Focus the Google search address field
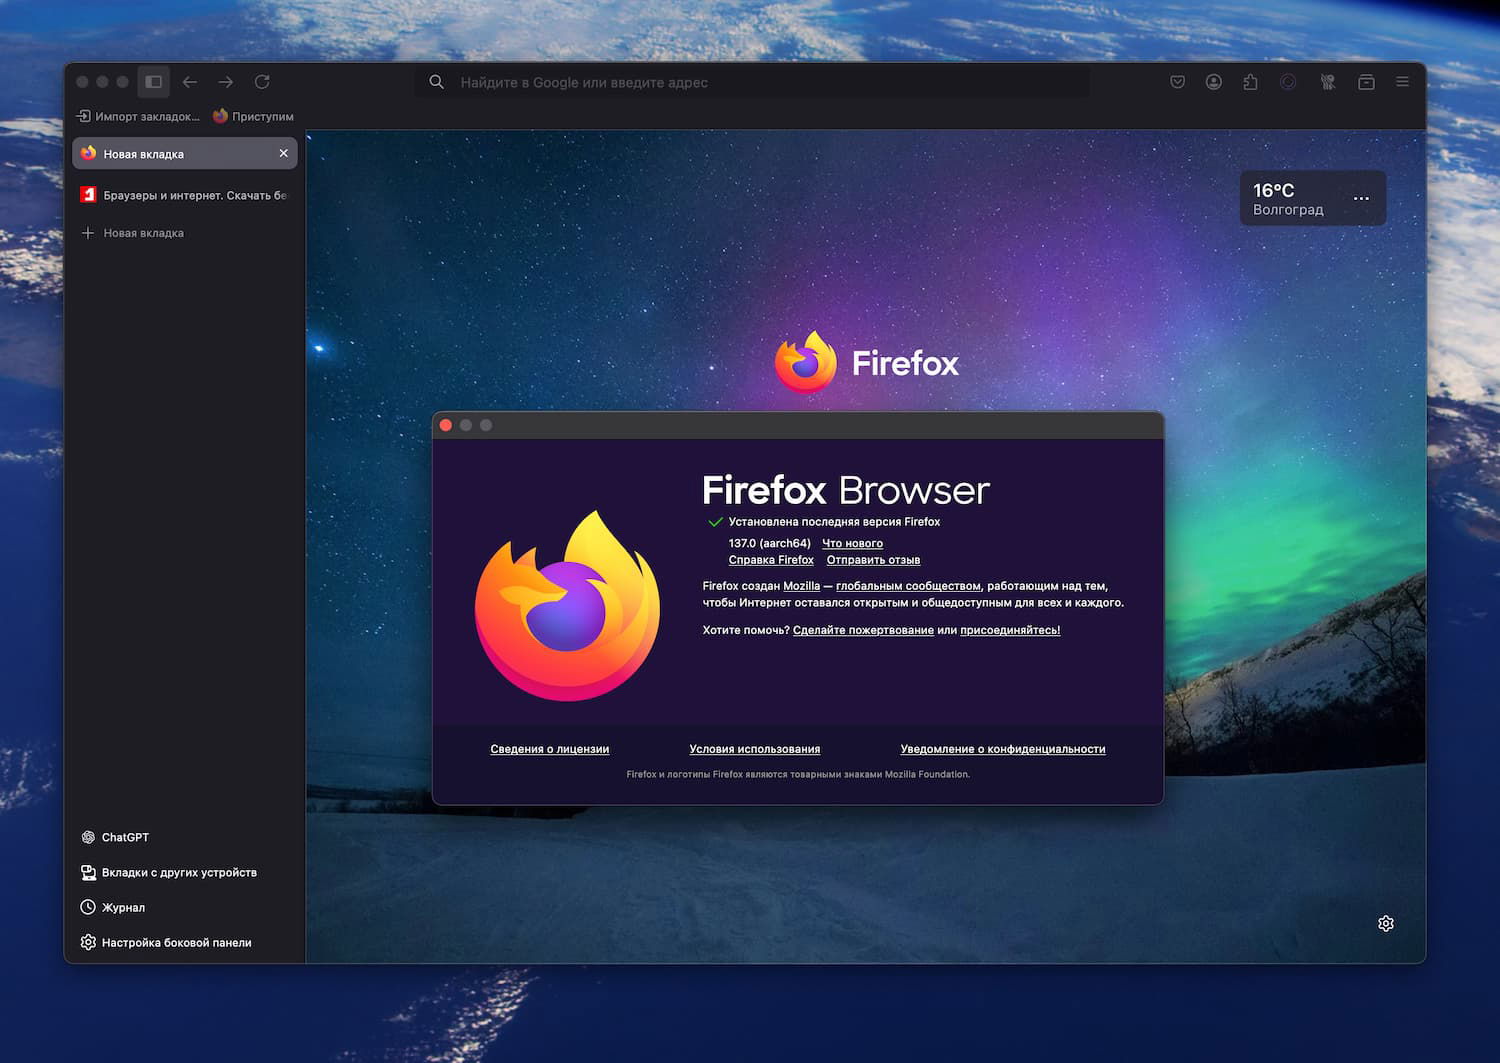 tap(752, 82)
